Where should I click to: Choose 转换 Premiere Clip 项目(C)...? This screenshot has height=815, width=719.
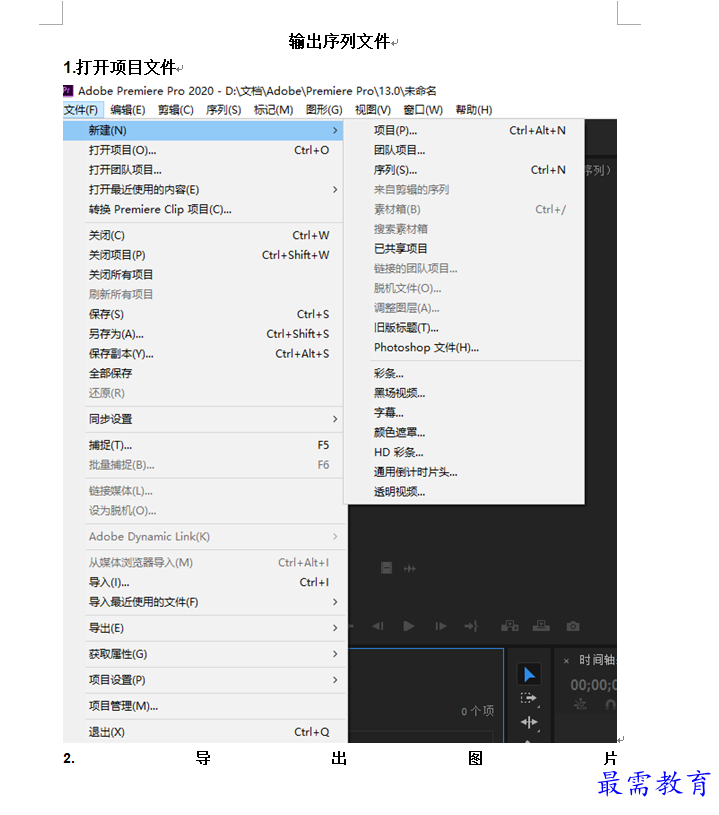click(203, 209)
